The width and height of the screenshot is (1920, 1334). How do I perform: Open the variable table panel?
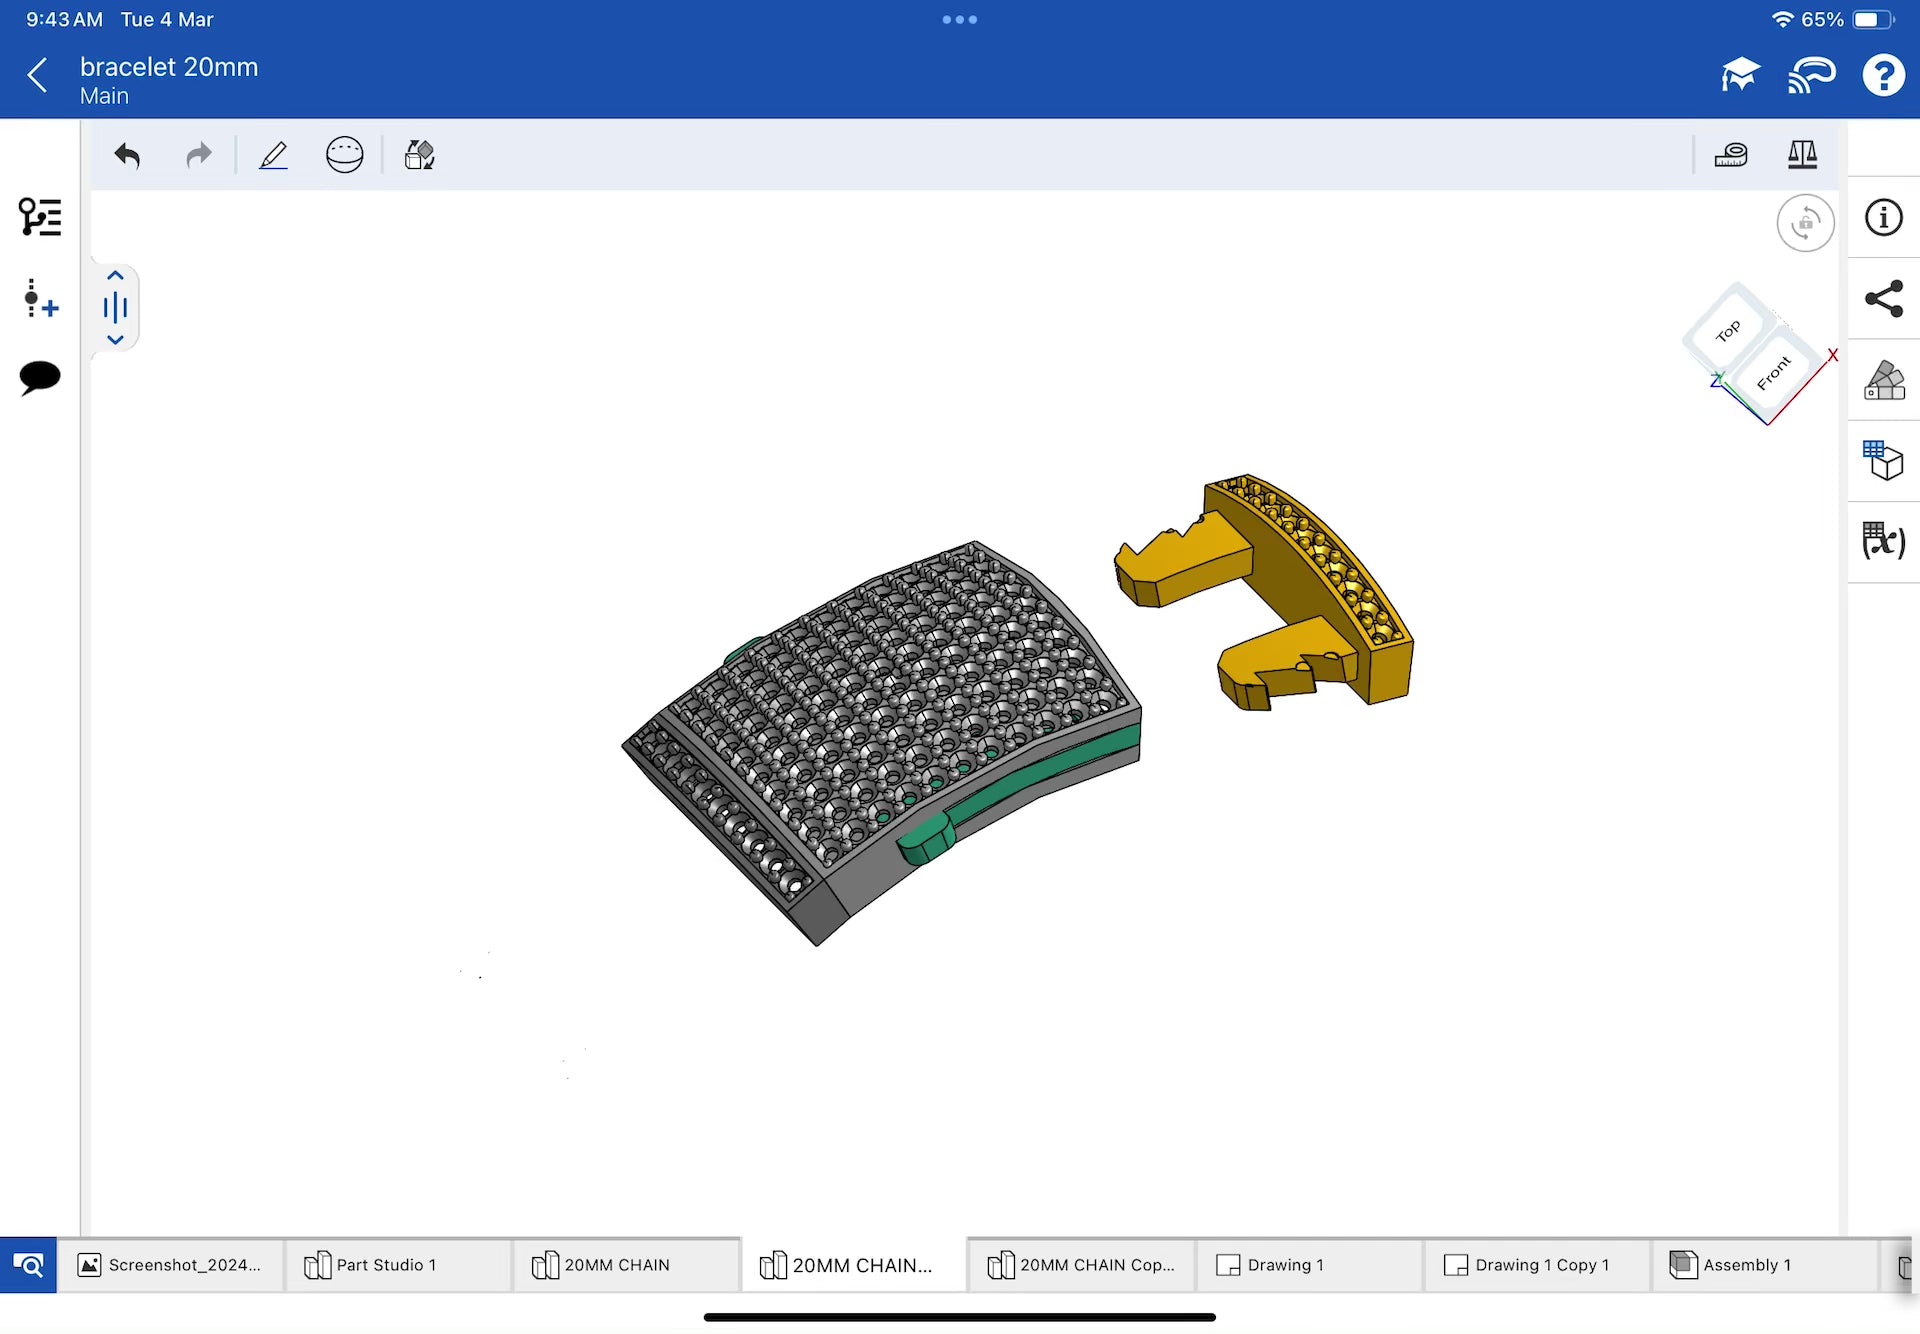tap(1884, 541)
